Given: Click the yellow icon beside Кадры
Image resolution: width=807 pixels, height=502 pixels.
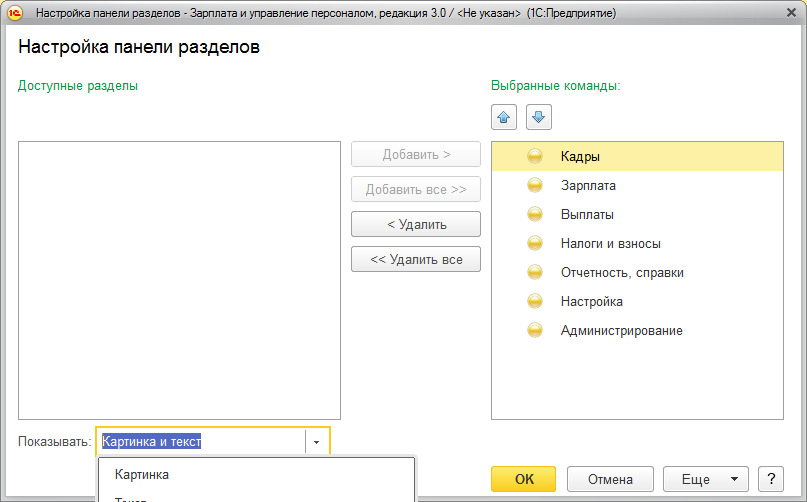Looking at the screenshot, I should tap(535, 156).
